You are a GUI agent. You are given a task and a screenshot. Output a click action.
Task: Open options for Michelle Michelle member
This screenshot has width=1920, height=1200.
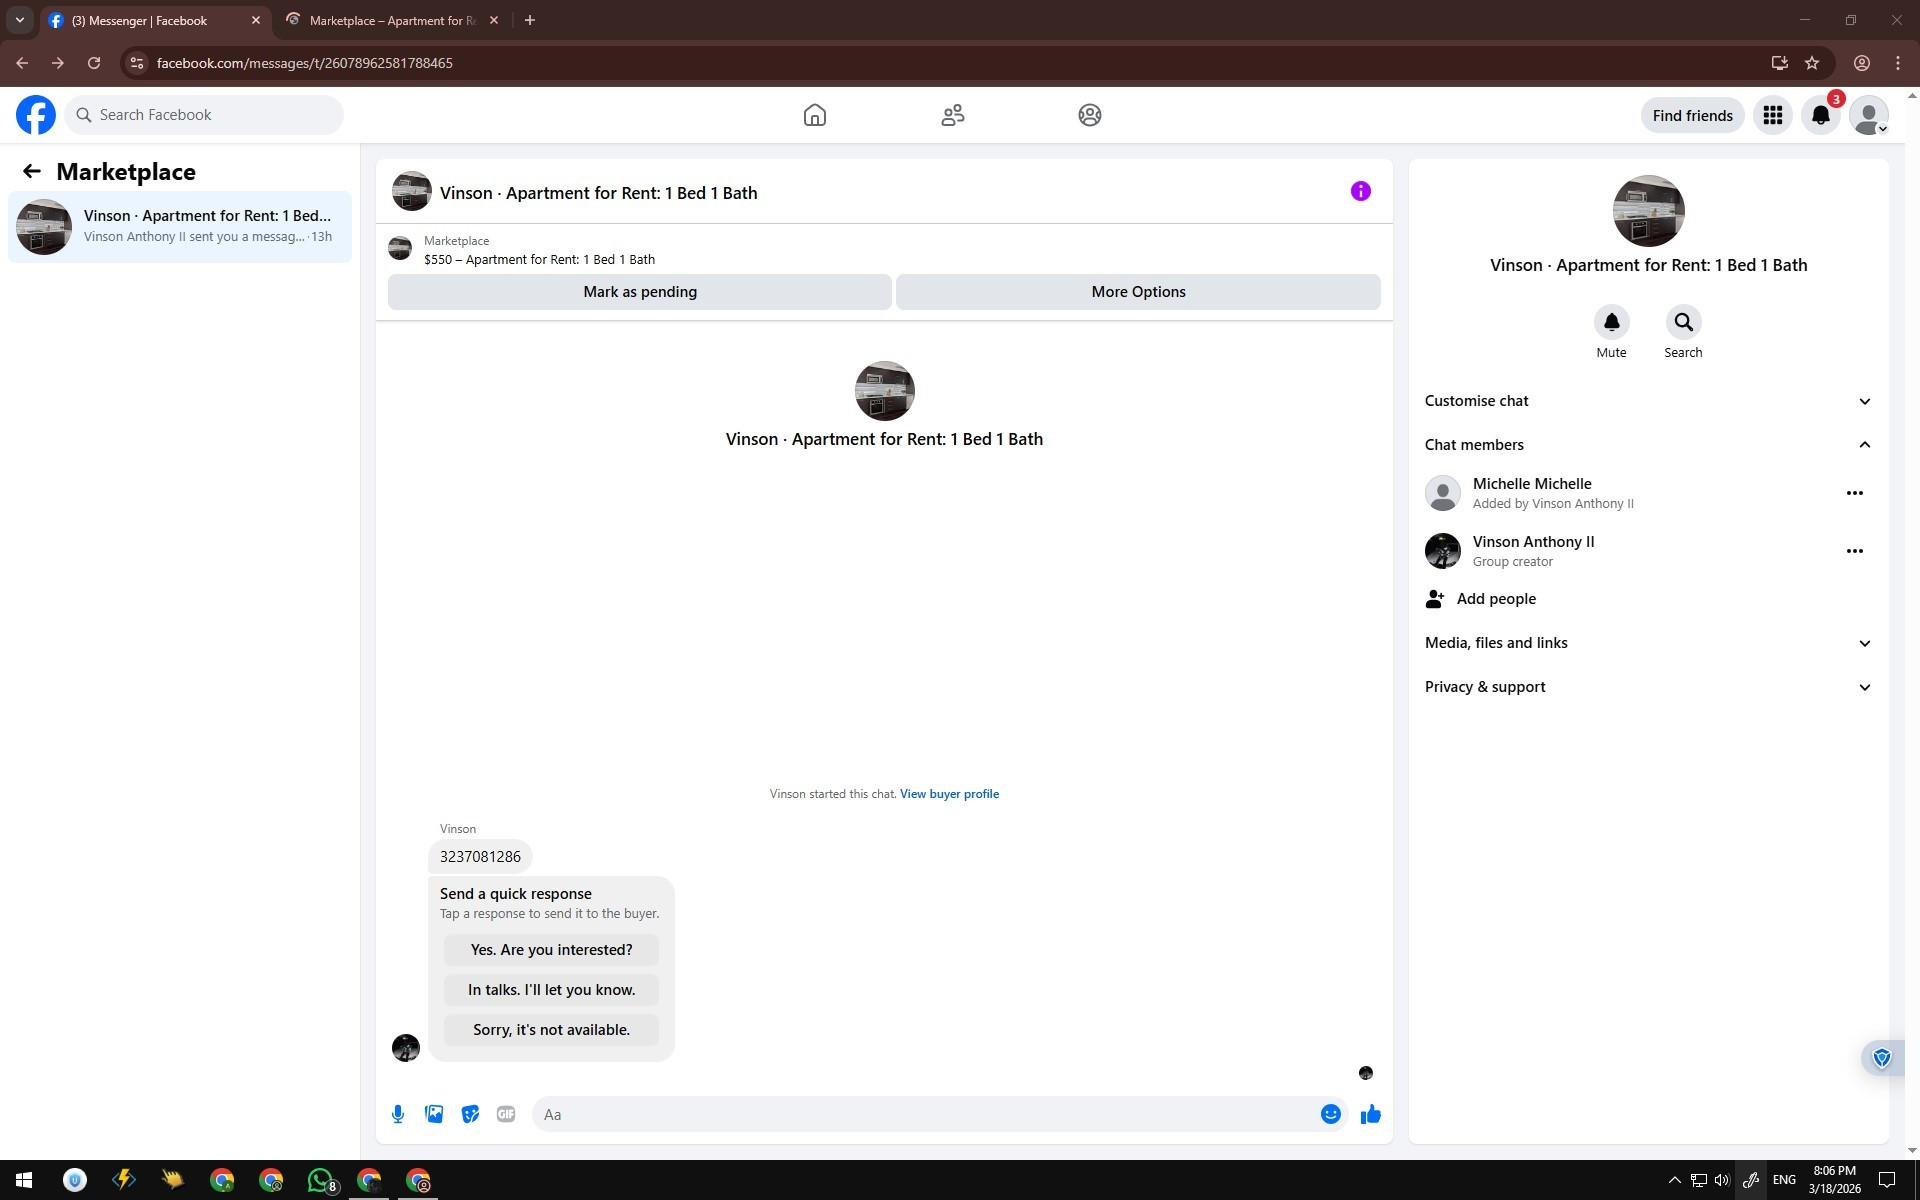tap(1854, 493)
